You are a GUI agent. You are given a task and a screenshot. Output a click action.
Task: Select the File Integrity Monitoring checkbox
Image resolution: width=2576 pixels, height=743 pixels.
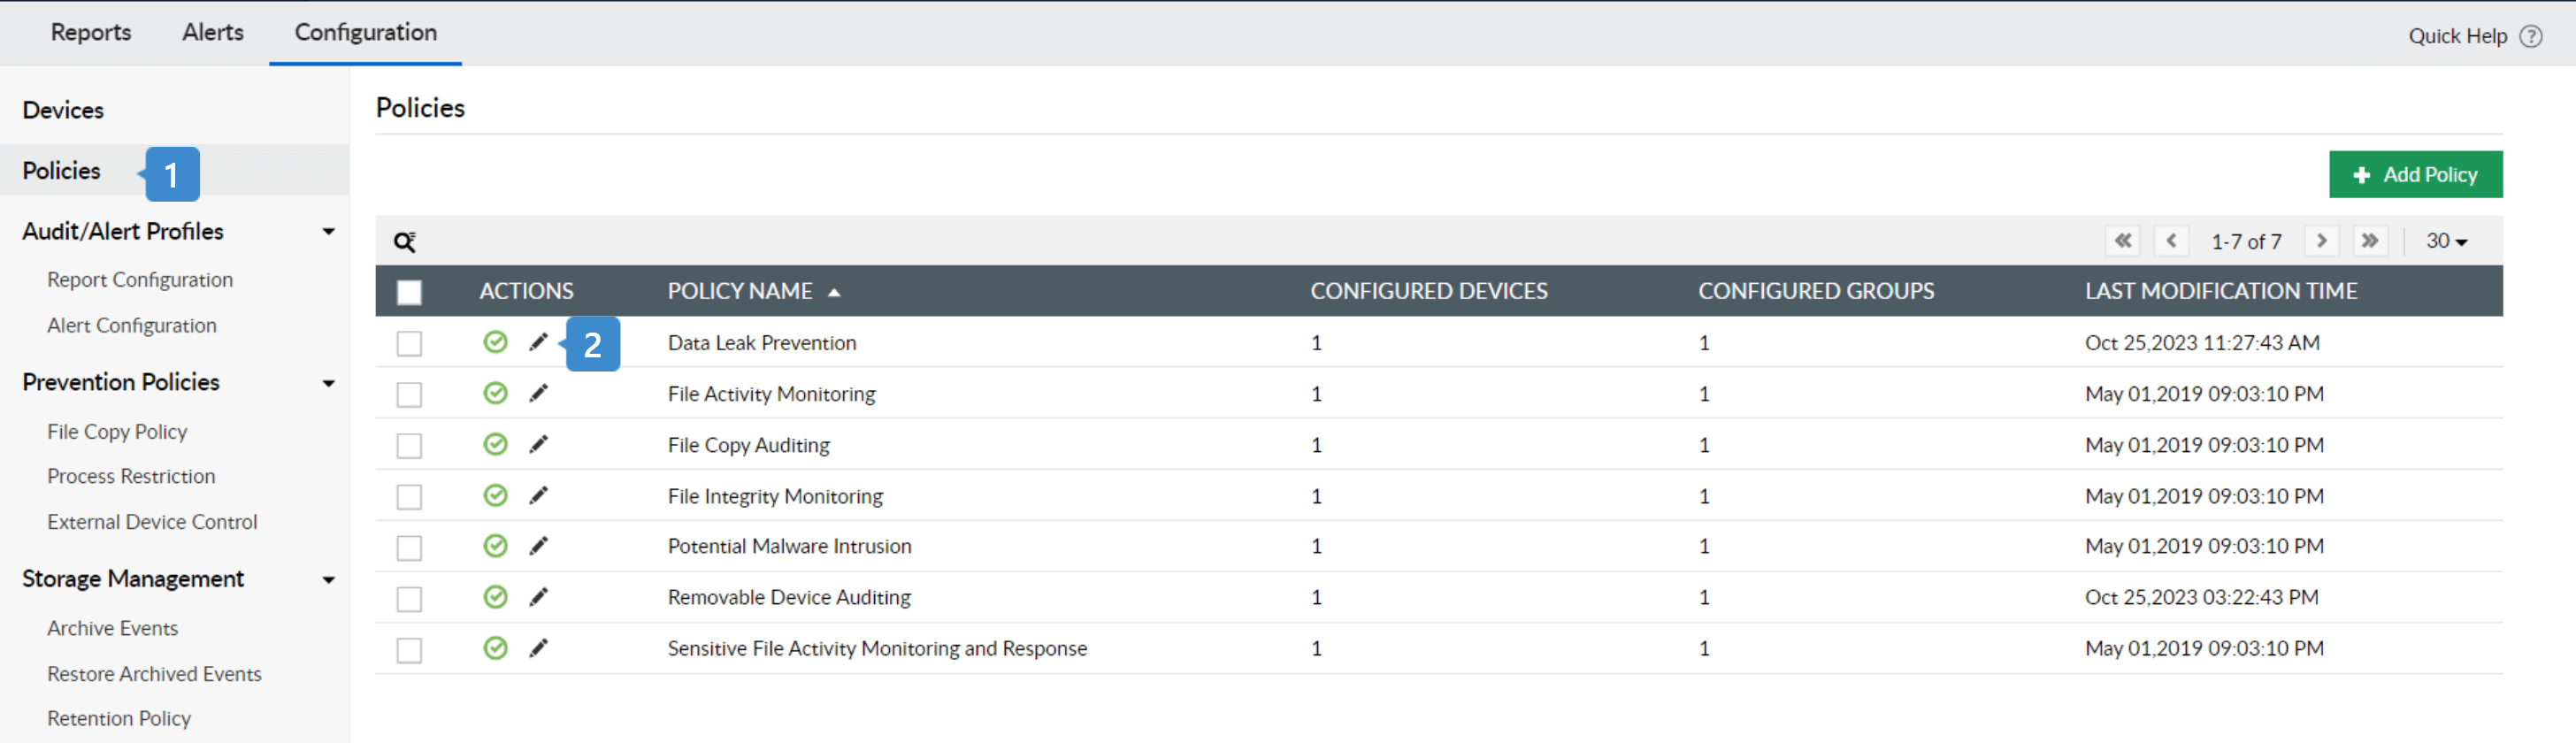tap(409, 497)
